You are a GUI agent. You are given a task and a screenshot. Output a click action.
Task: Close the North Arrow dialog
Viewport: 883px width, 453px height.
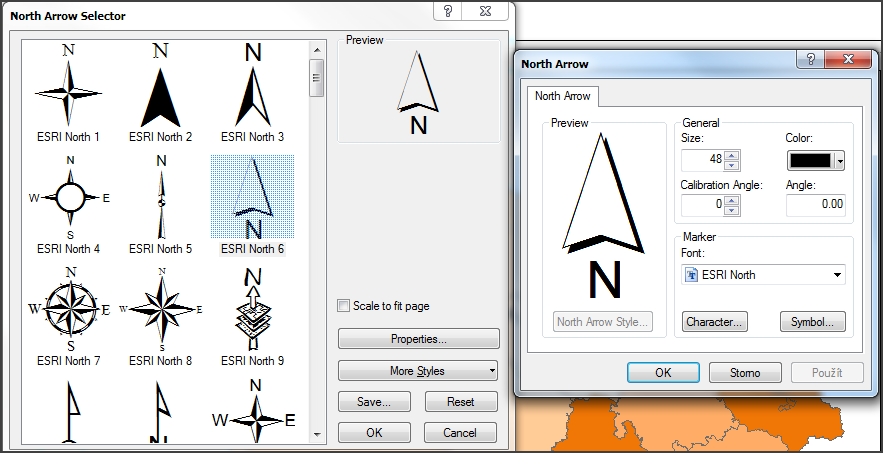(x=849, y=59)
